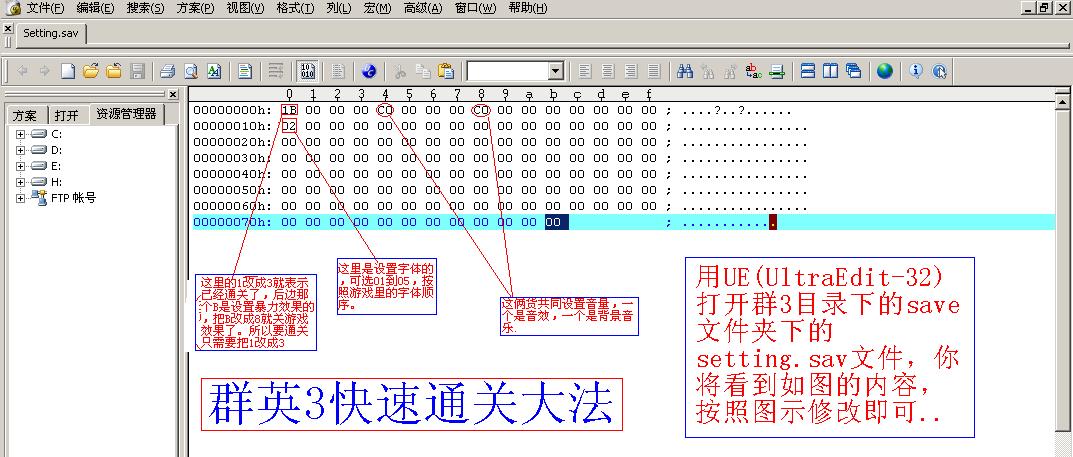Viewport: 1073px width, 457px height.
Task: Open the 文件(F) menu
Action: 45,8
